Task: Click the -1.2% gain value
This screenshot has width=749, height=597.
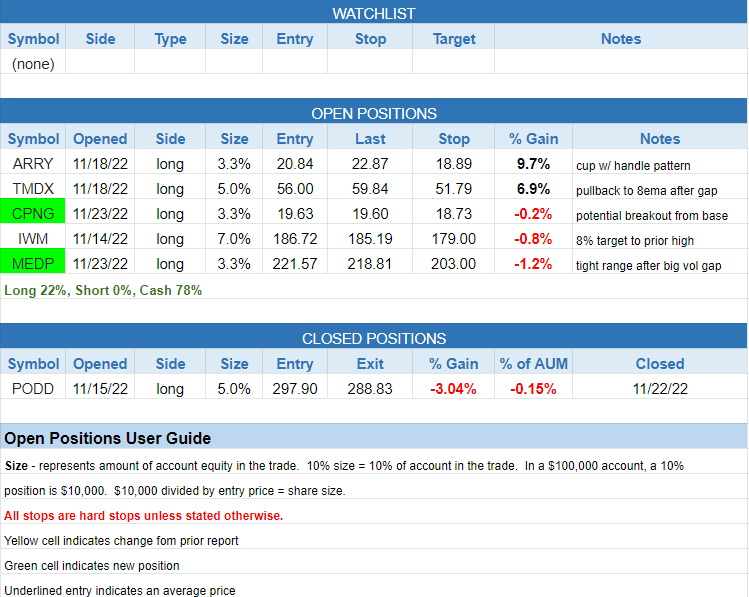Action: [534, 263]
